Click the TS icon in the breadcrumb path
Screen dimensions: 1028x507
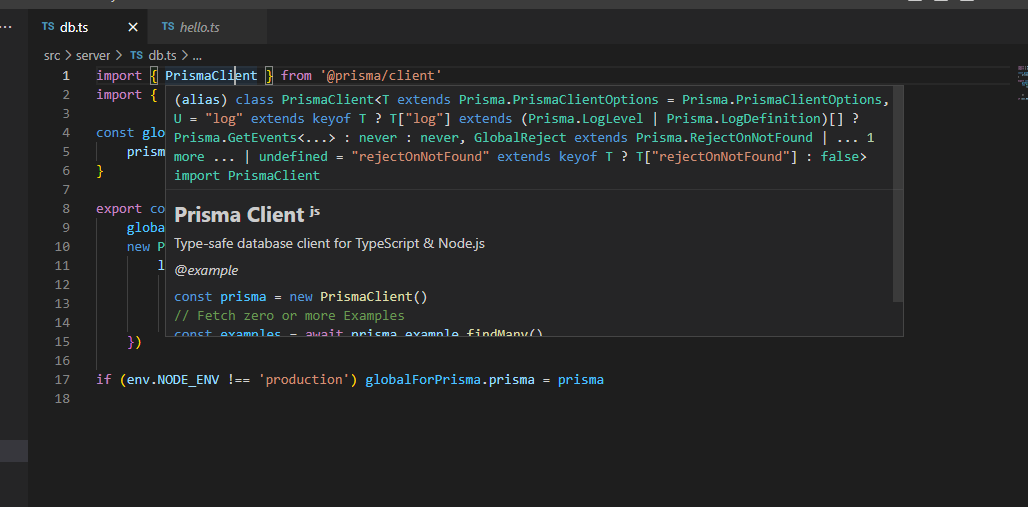click(137, 56)
